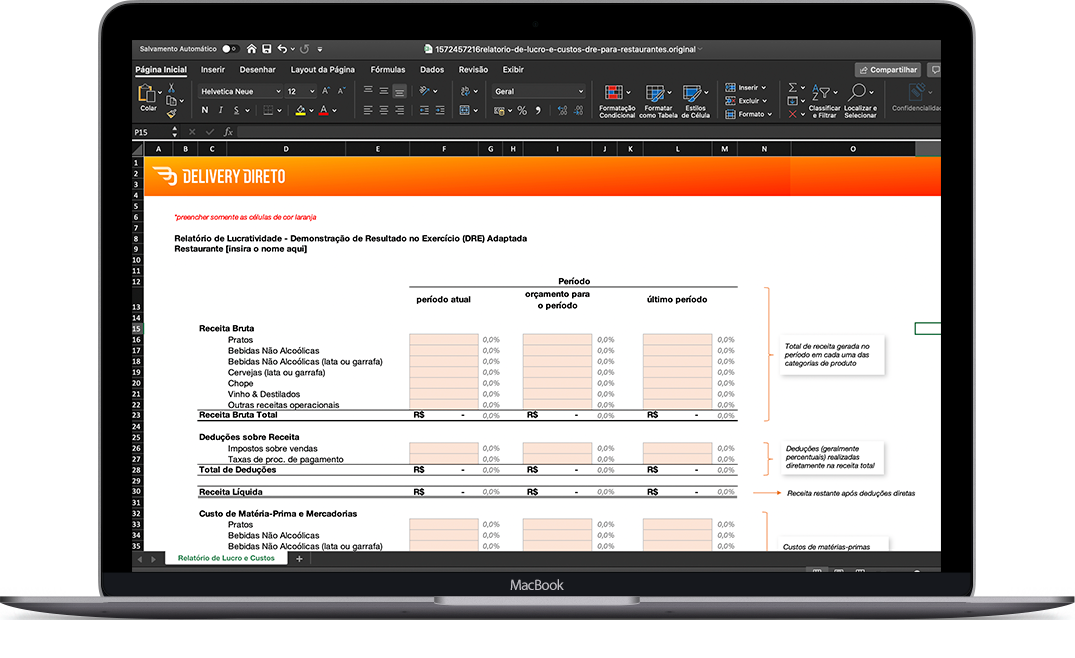1075x658 pixels.
Task: Open Classificar e Filtrar
Action: click(x=825, y=101)
